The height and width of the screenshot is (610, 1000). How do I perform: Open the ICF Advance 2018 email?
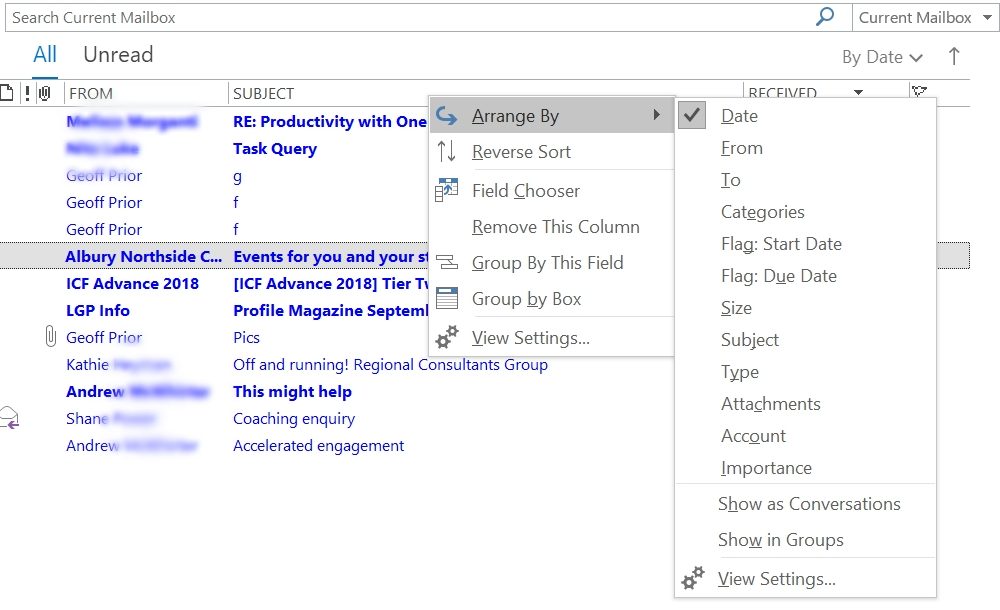[214, 283]
